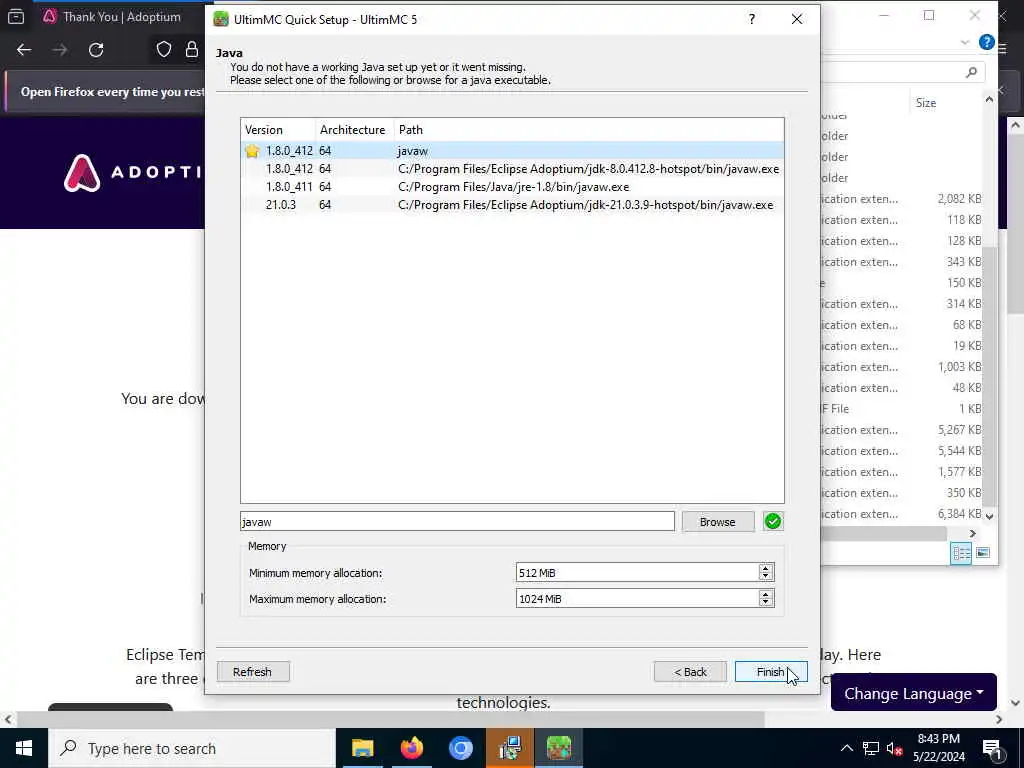Sort by the Path column header
This screenshot has width=1024, height=768.
588,129
